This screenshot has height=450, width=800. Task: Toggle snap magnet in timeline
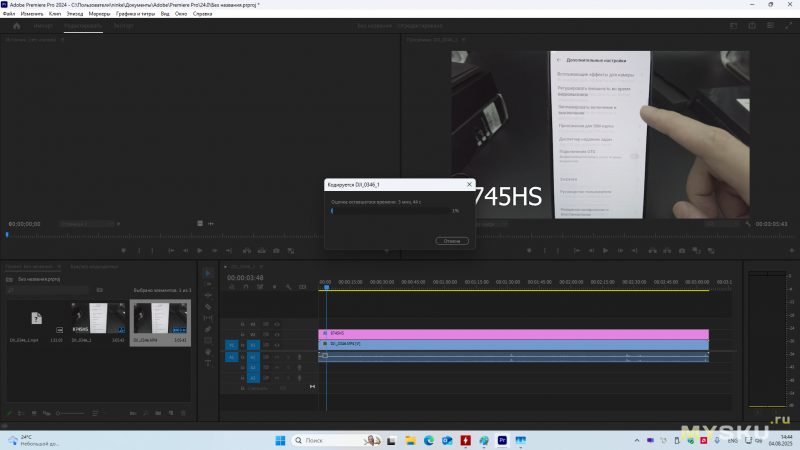coord(246,287)
